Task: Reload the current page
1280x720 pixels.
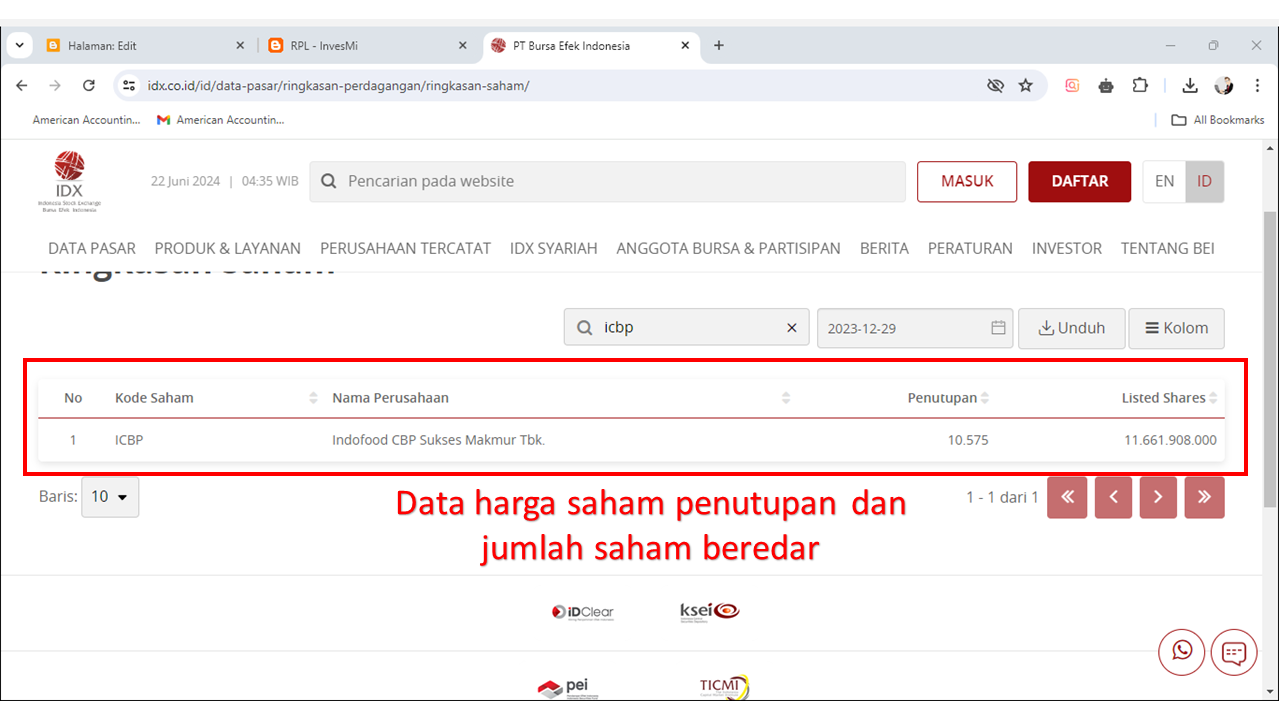Action: tap(89, 86)
